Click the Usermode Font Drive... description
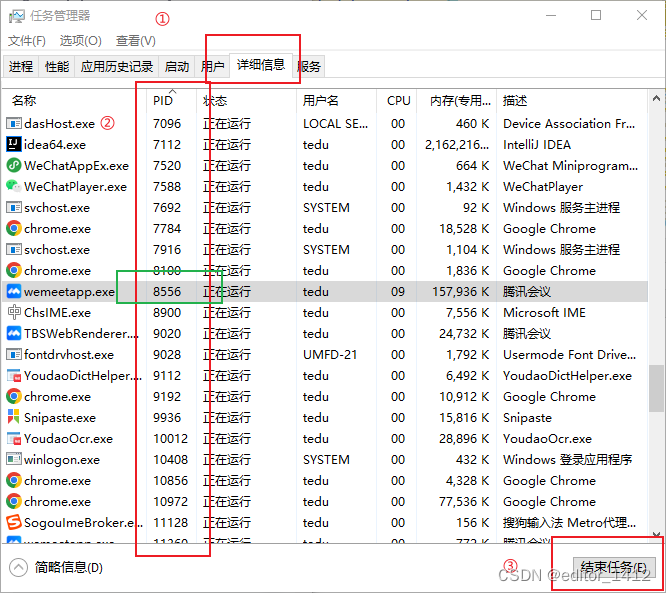Screen dimensions: 666x593 coord(569,355)
